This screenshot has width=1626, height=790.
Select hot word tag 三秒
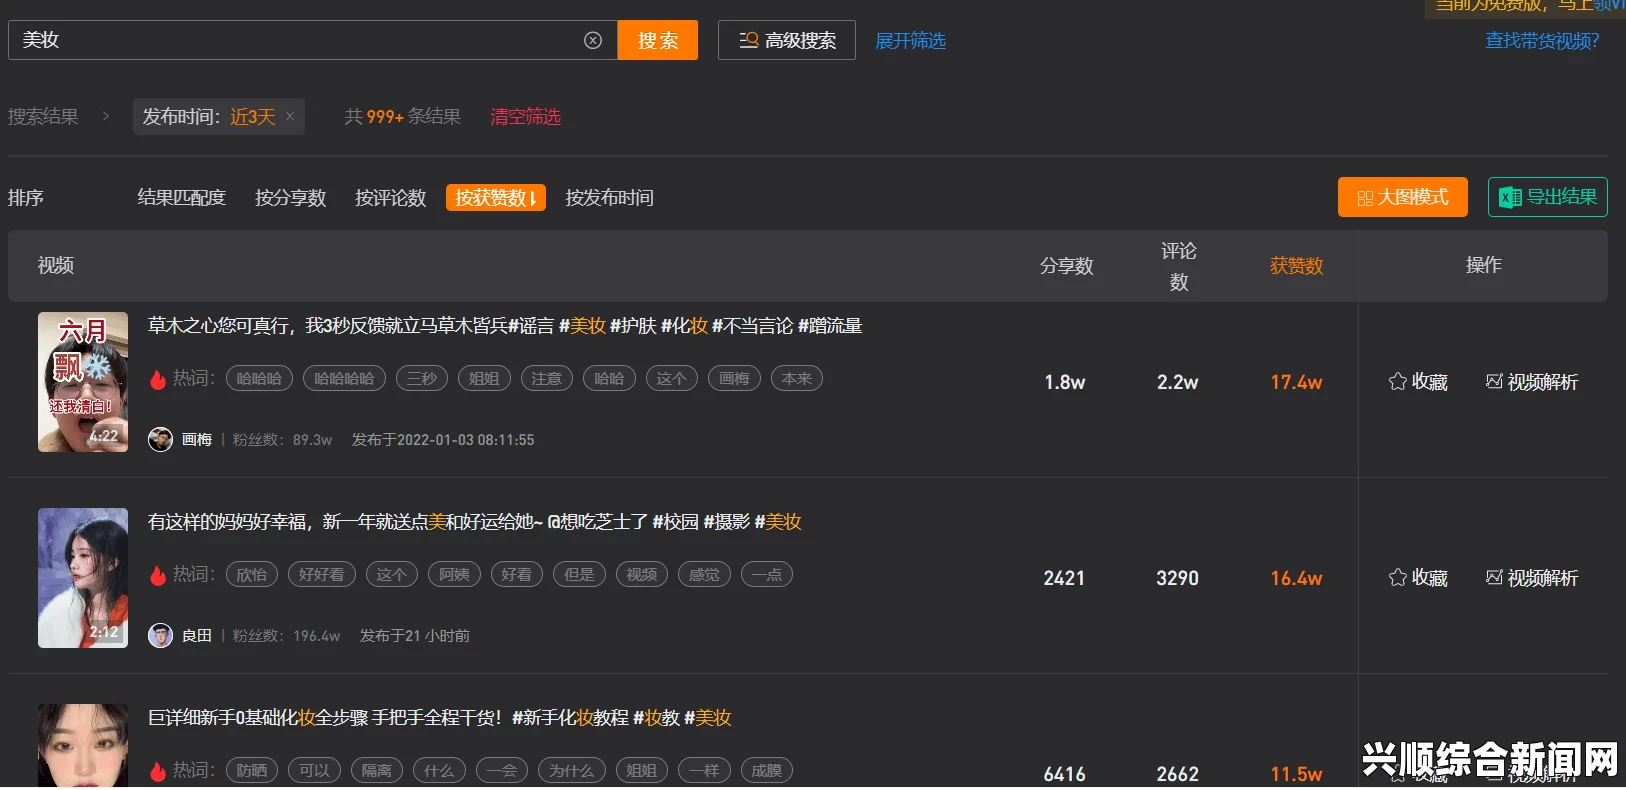coord(422,379)
